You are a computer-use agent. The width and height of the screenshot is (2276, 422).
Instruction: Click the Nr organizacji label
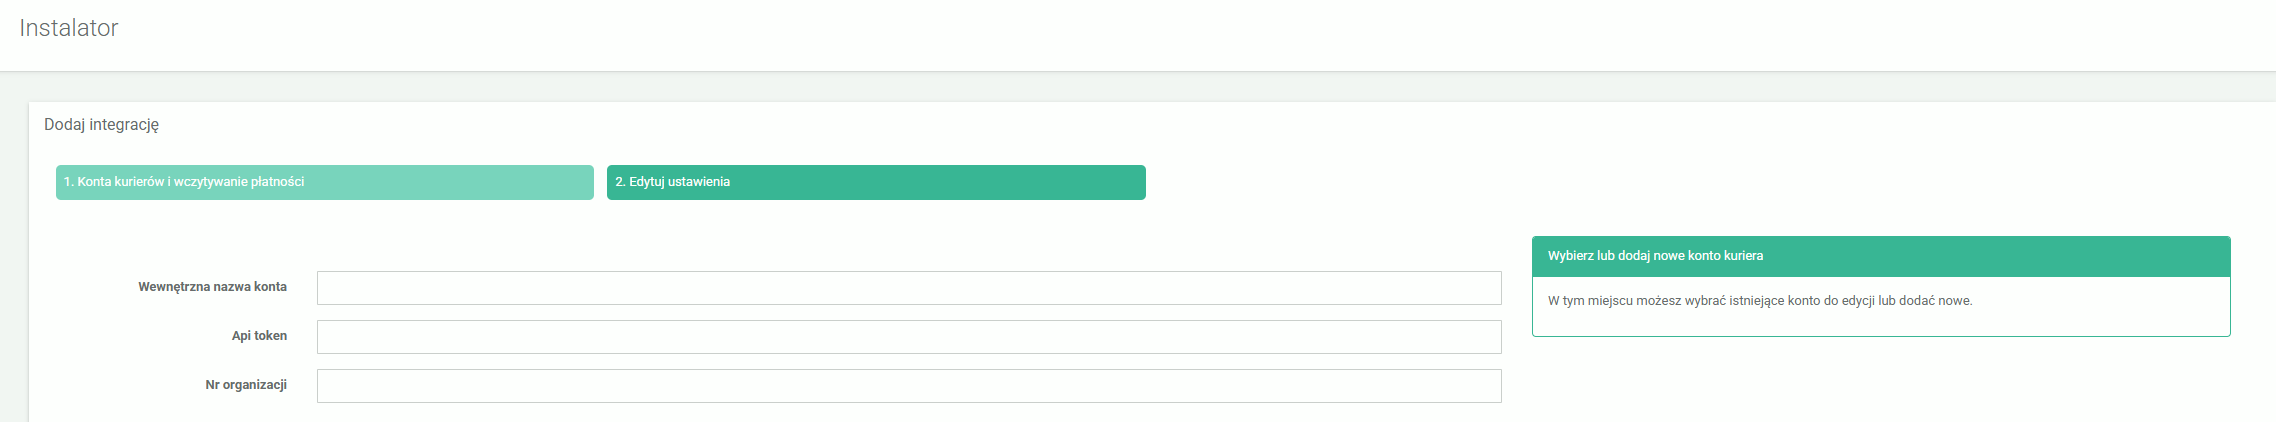(246, 385)
